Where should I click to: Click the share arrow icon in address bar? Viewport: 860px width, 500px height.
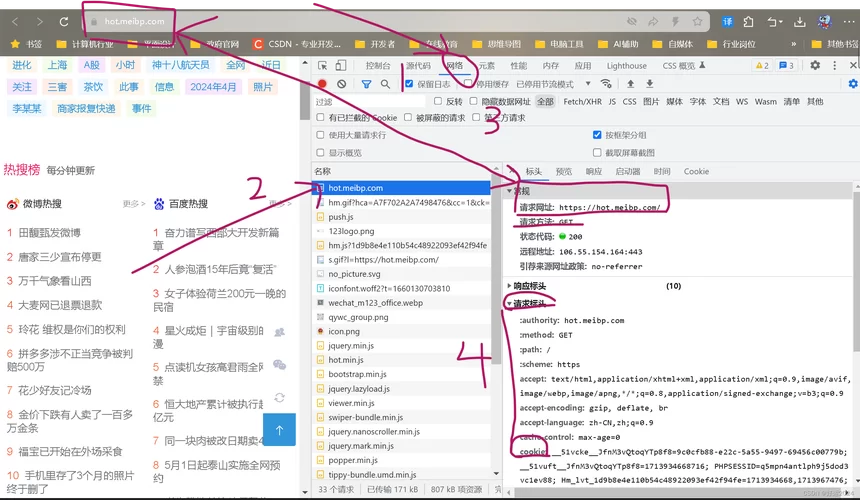pos(653,21)
